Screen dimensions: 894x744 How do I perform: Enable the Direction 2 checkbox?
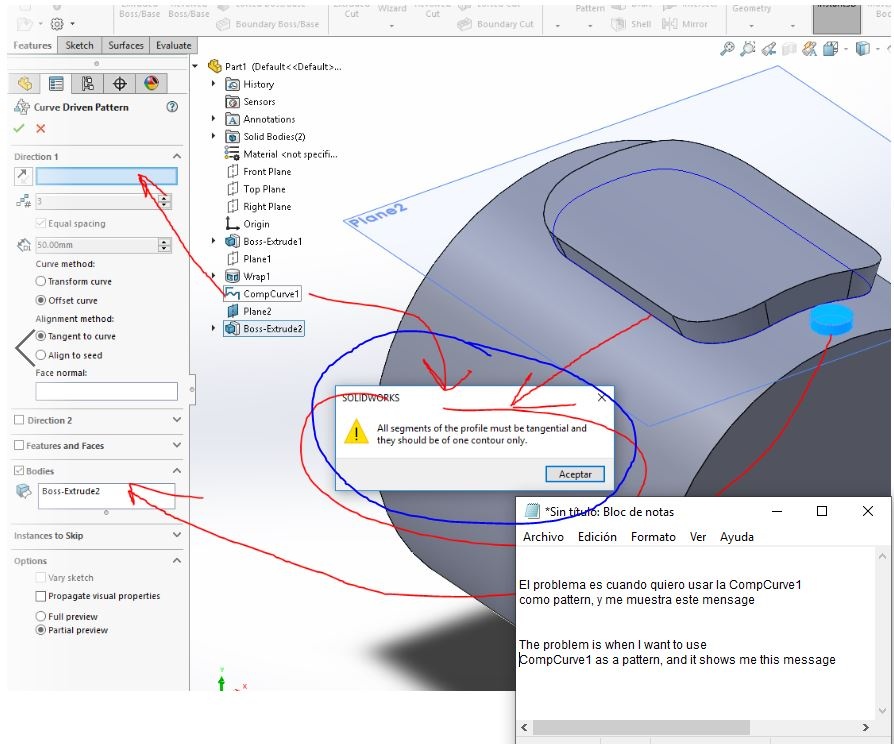[19, 420]
